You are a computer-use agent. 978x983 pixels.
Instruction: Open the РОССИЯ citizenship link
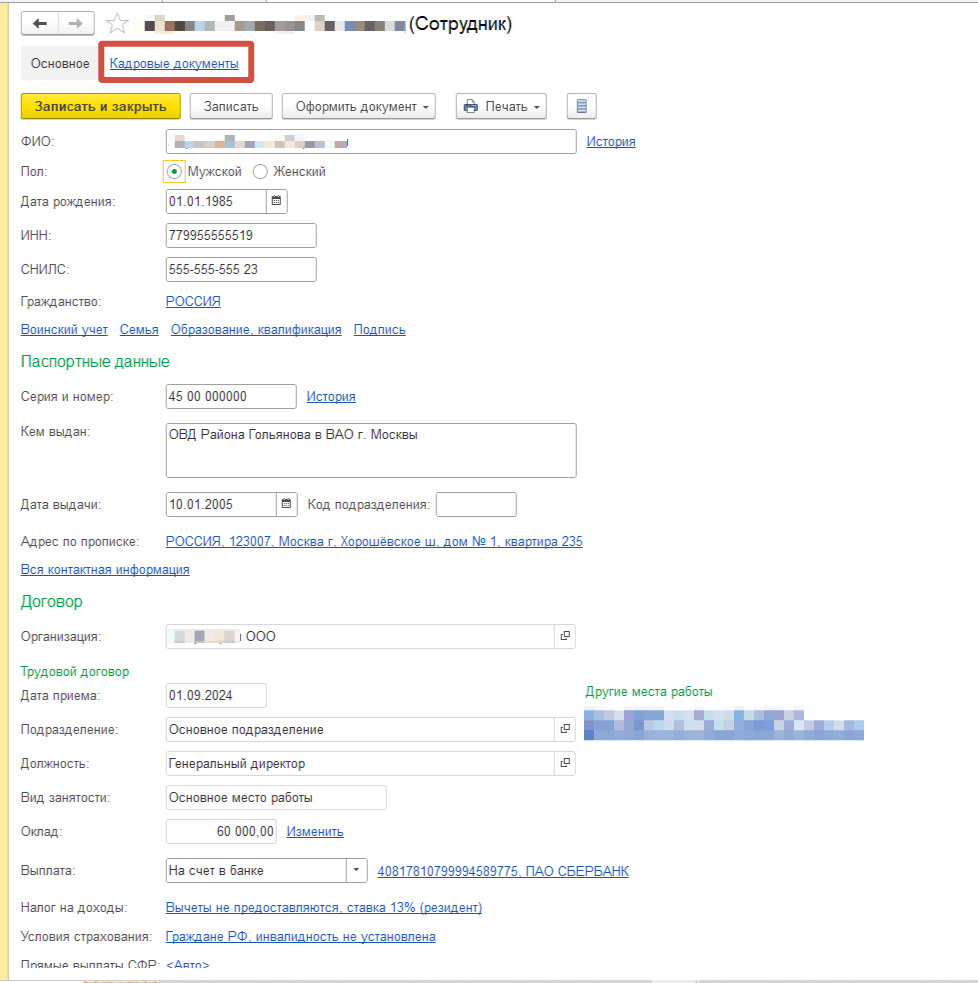(193, 302)
